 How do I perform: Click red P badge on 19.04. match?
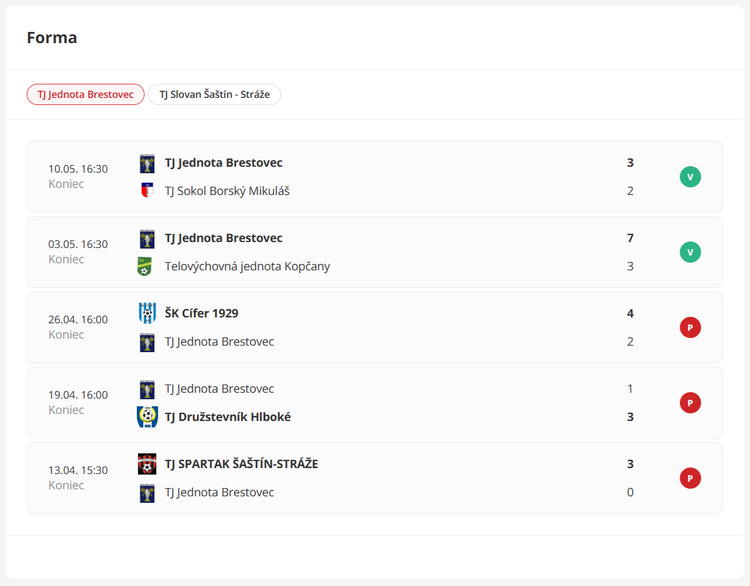pos(690,403)
